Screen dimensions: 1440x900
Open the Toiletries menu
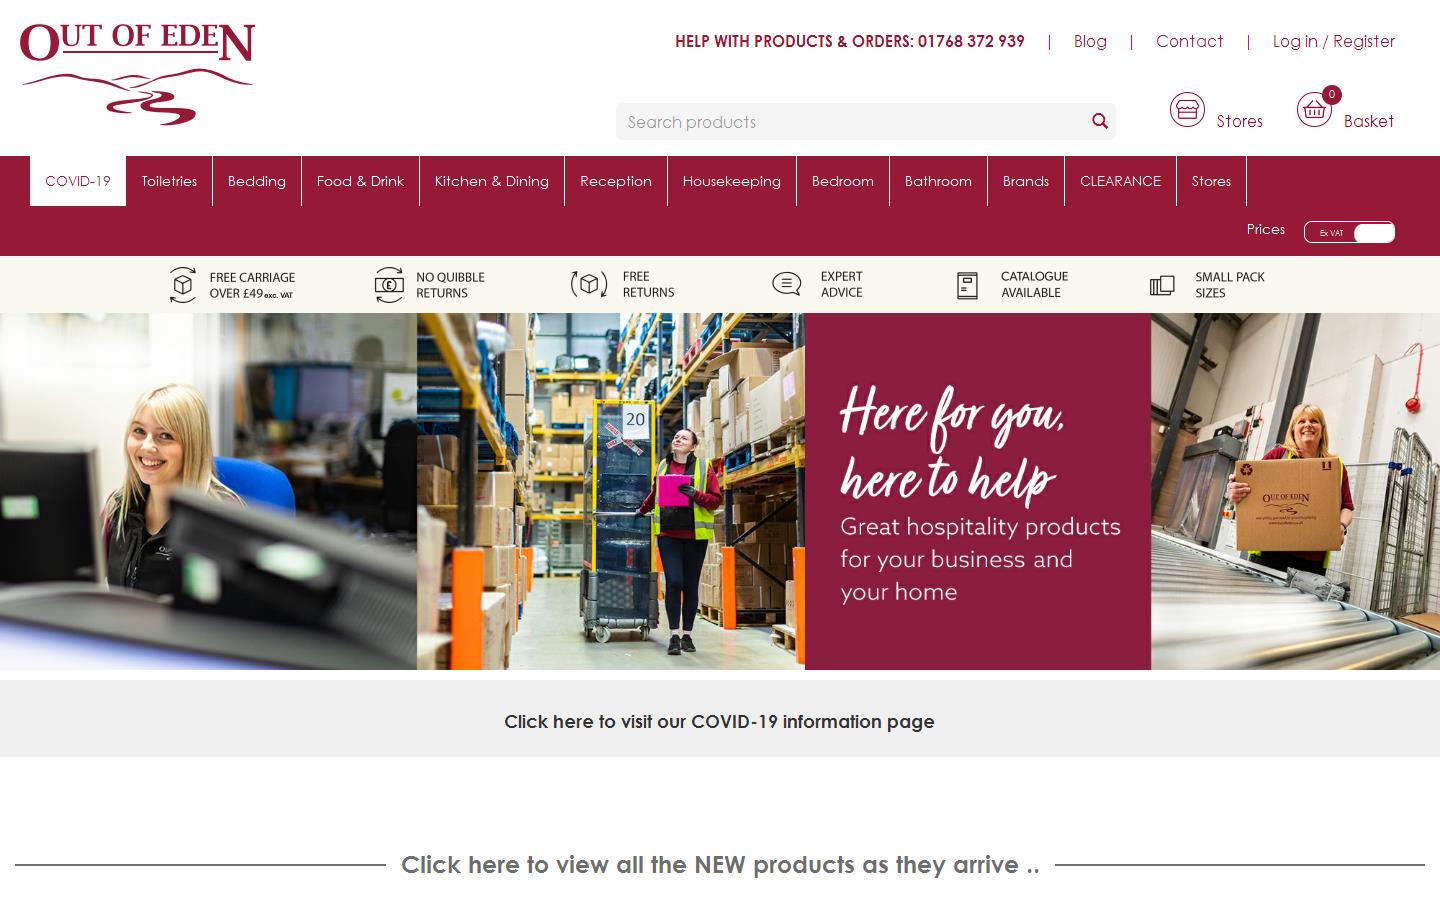point(169,181)
